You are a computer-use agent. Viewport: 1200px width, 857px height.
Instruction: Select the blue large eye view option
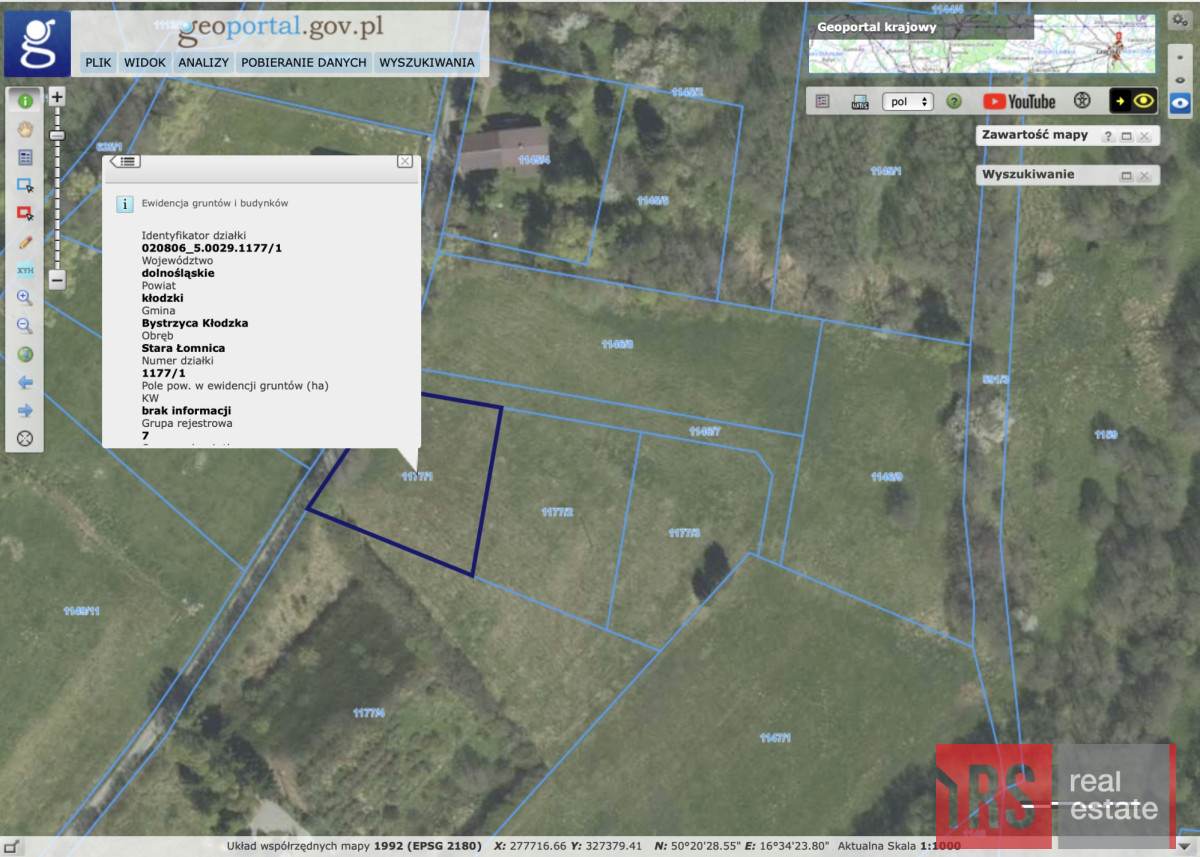(x=1181, y=102)
